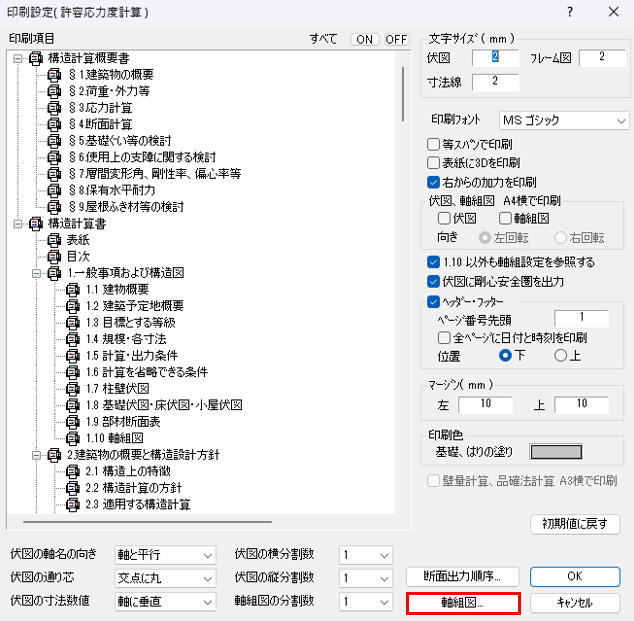The height and width of the screenshot is (621, 634).
Task: Enable 等スパンで印刷 checkbox
Action: [x=433, y=144]
